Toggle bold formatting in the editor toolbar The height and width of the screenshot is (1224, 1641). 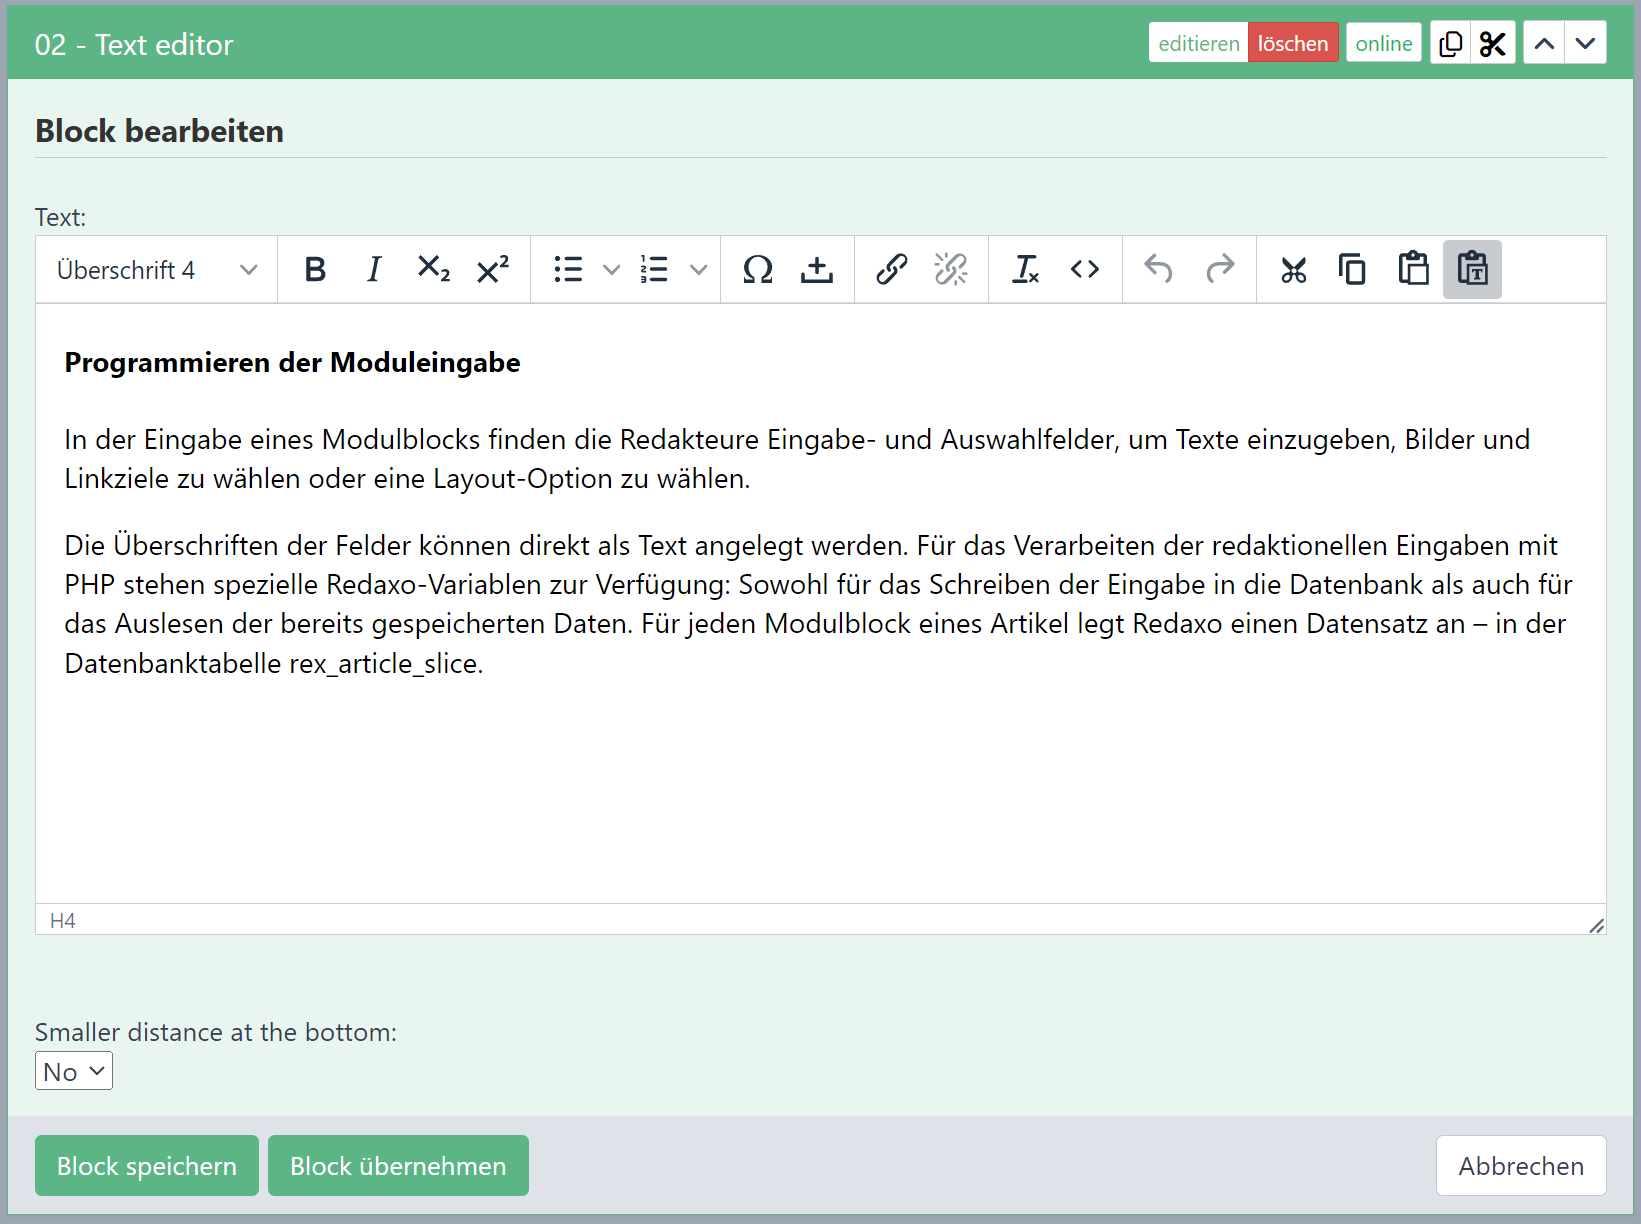(315, 270)
